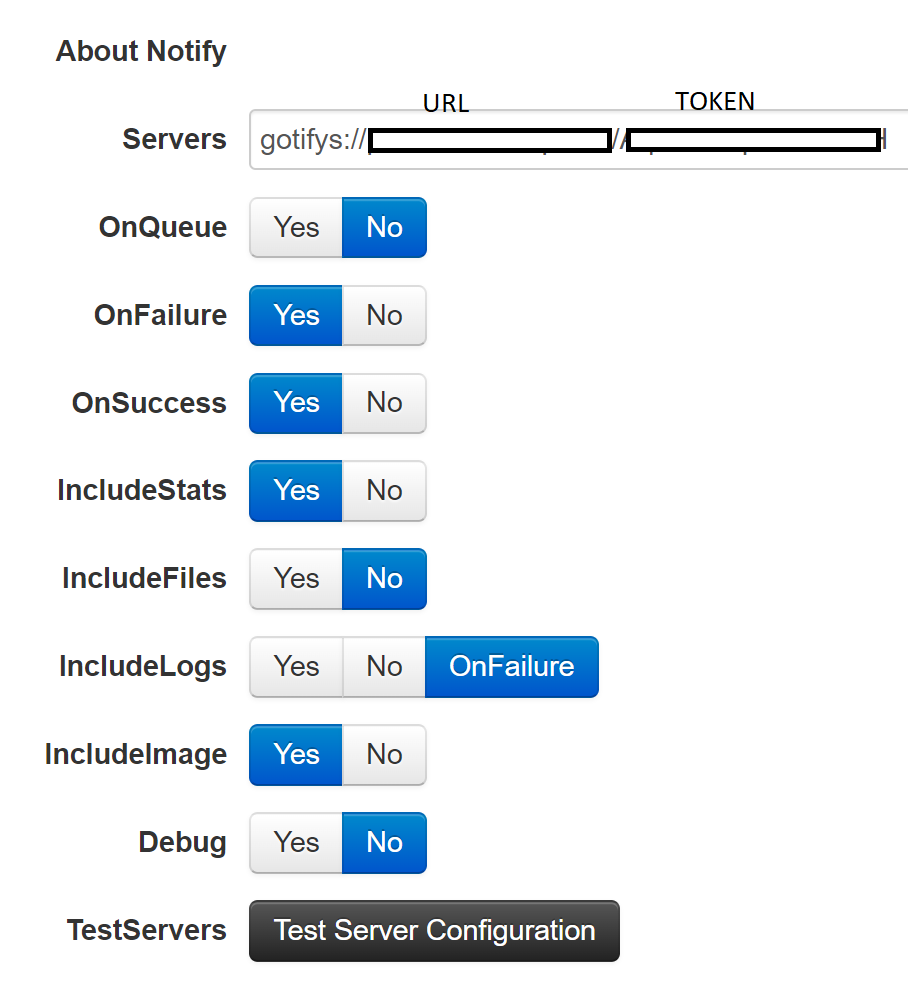This screenshot has width=908, height=998.
Task: Click Yes for OnFailure notifications
Action: click(x=295, y=315)
